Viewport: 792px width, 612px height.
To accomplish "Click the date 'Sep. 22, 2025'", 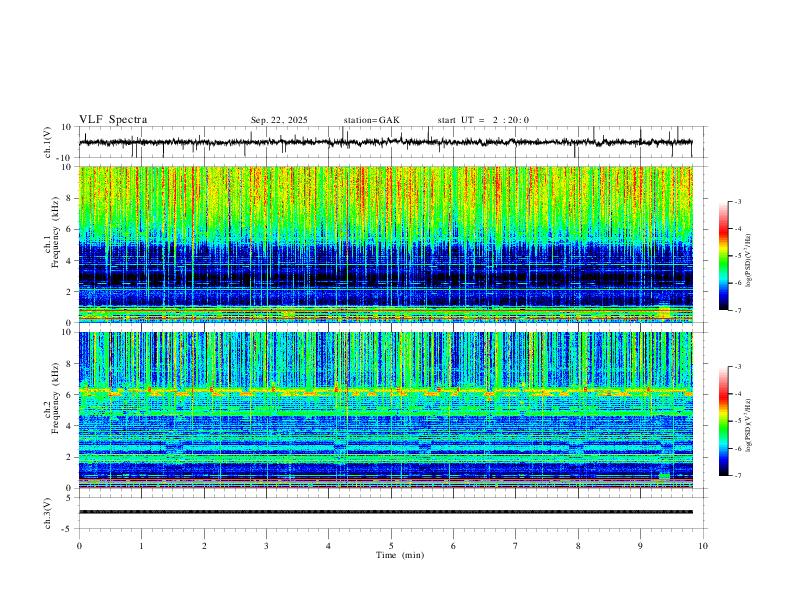I will pyautogui.click(x=279, y=120).
